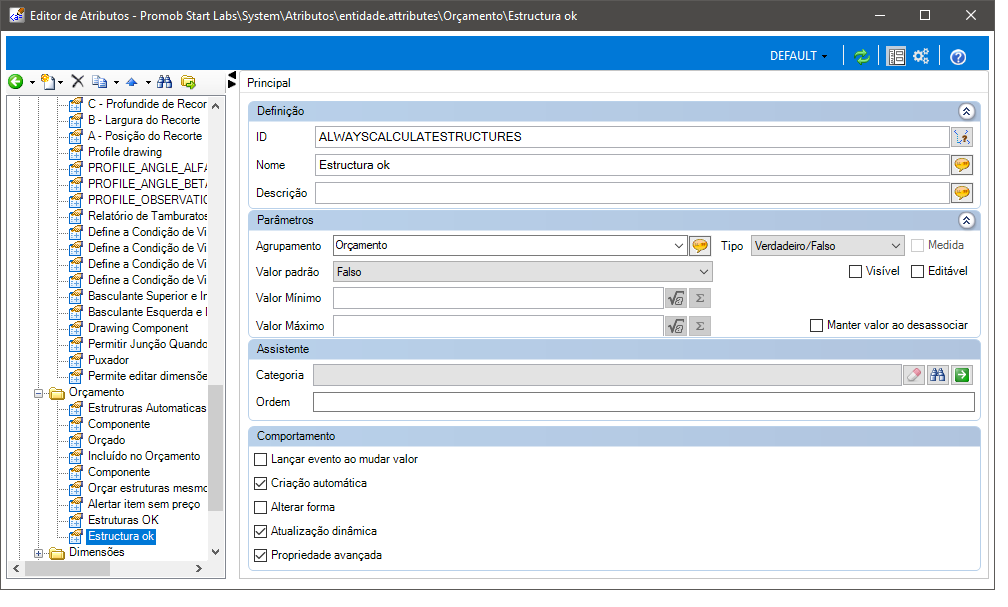This screenshot has width=1008, height=607.
Task: Click the gears settings icon in header
Action: click(x=921, y=57)
